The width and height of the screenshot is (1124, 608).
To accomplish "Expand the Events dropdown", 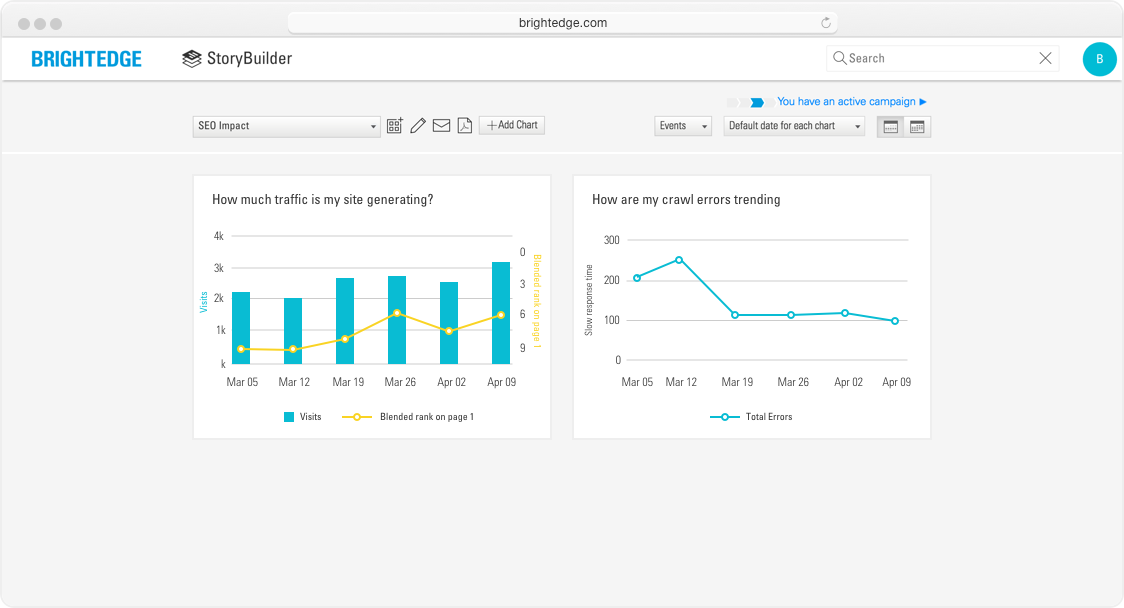I will tap(683, 126).
